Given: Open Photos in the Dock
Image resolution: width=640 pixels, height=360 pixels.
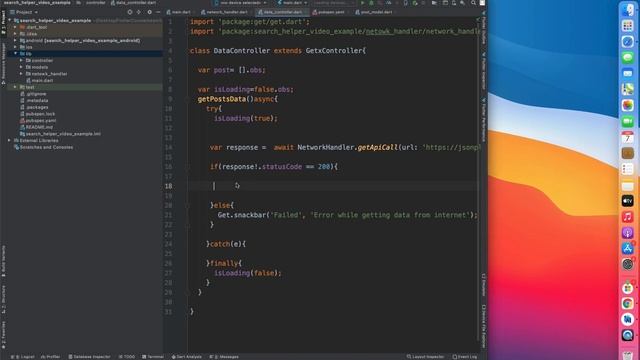Looking at the screenshot, I should point(628,105).
